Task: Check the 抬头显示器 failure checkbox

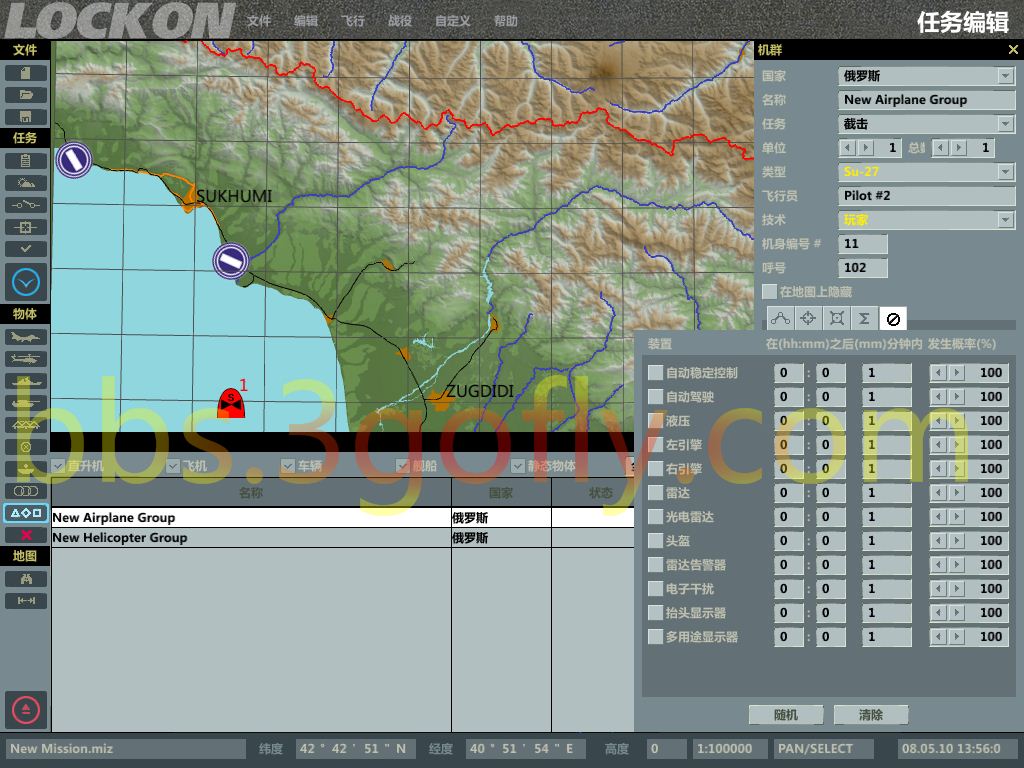Action: pyautogui.click(x=655, y=613)
